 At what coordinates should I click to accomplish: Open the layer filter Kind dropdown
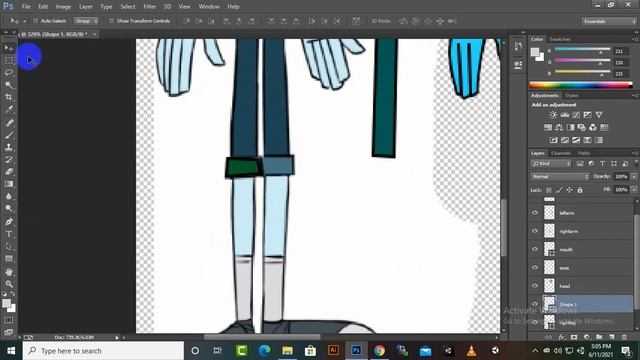(x=551, y=164)
